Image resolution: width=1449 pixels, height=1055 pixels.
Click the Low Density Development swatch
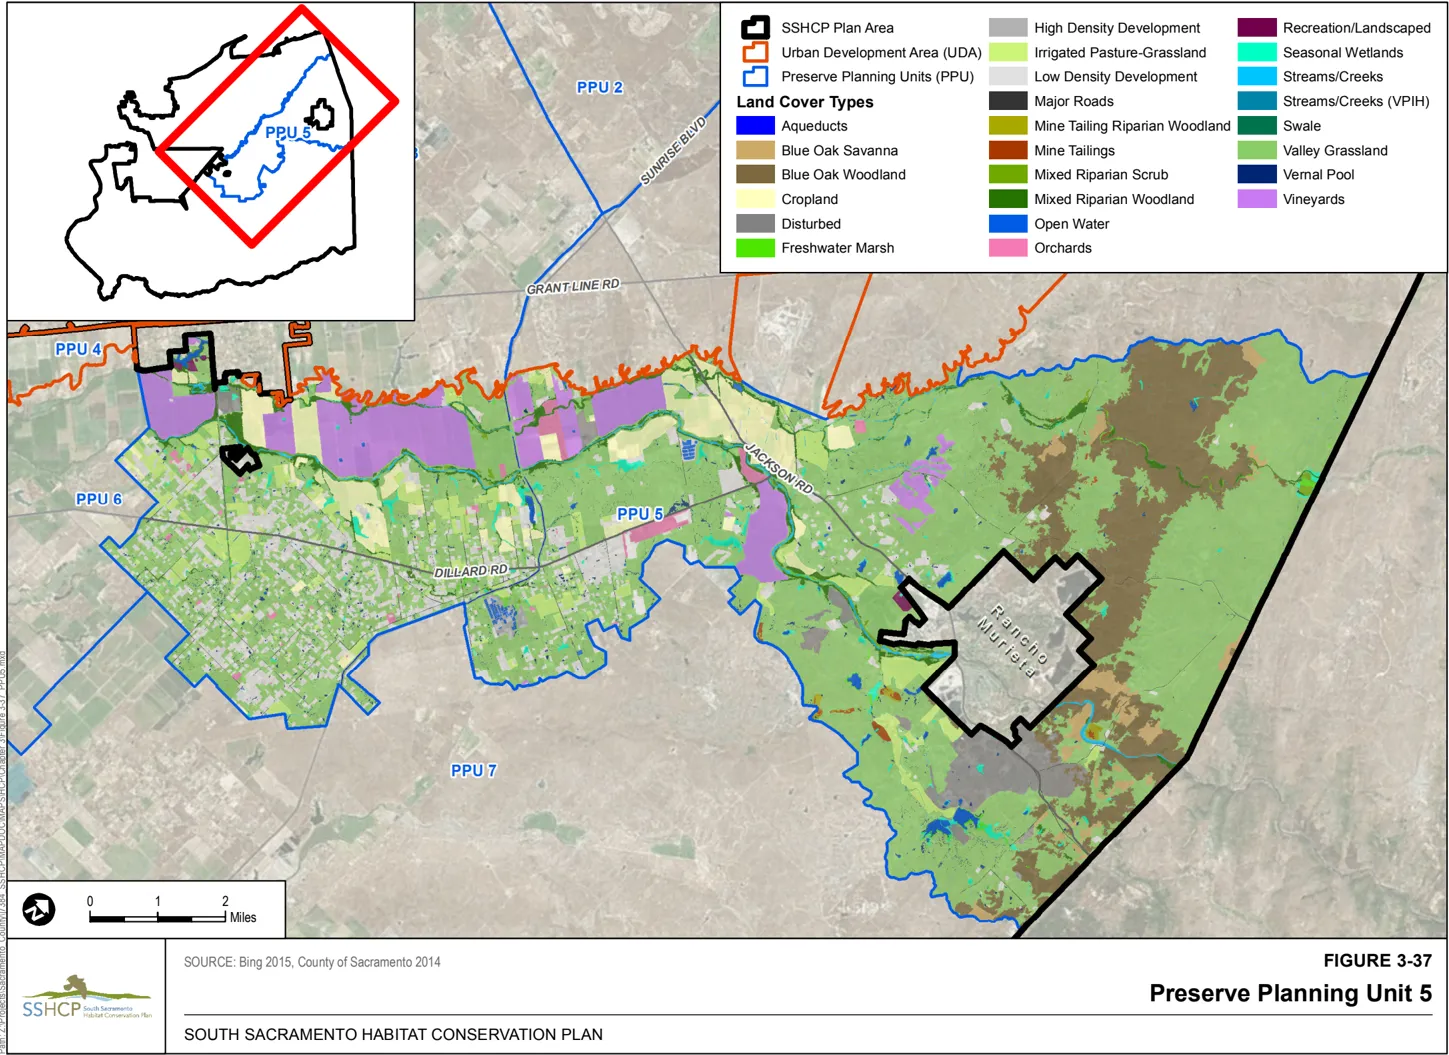tap(1008, 76)
